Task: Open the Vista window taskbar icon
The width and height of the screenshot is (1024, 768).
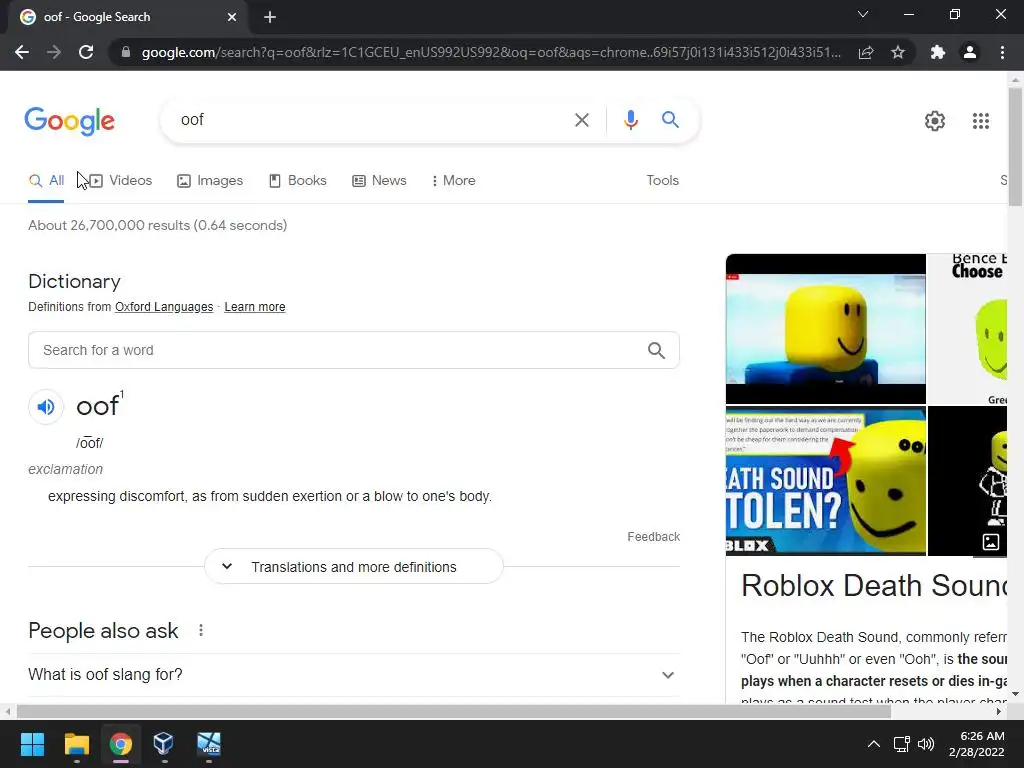Action: pyautogui.click(x=209, y=744)
